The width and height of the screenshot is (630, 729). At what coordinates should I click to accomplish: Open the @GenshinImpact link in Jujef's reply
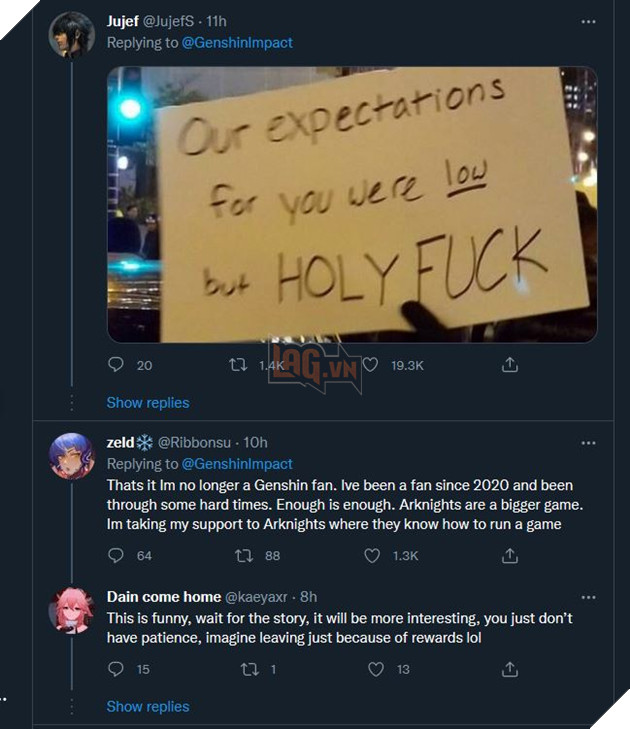point(237,43)
